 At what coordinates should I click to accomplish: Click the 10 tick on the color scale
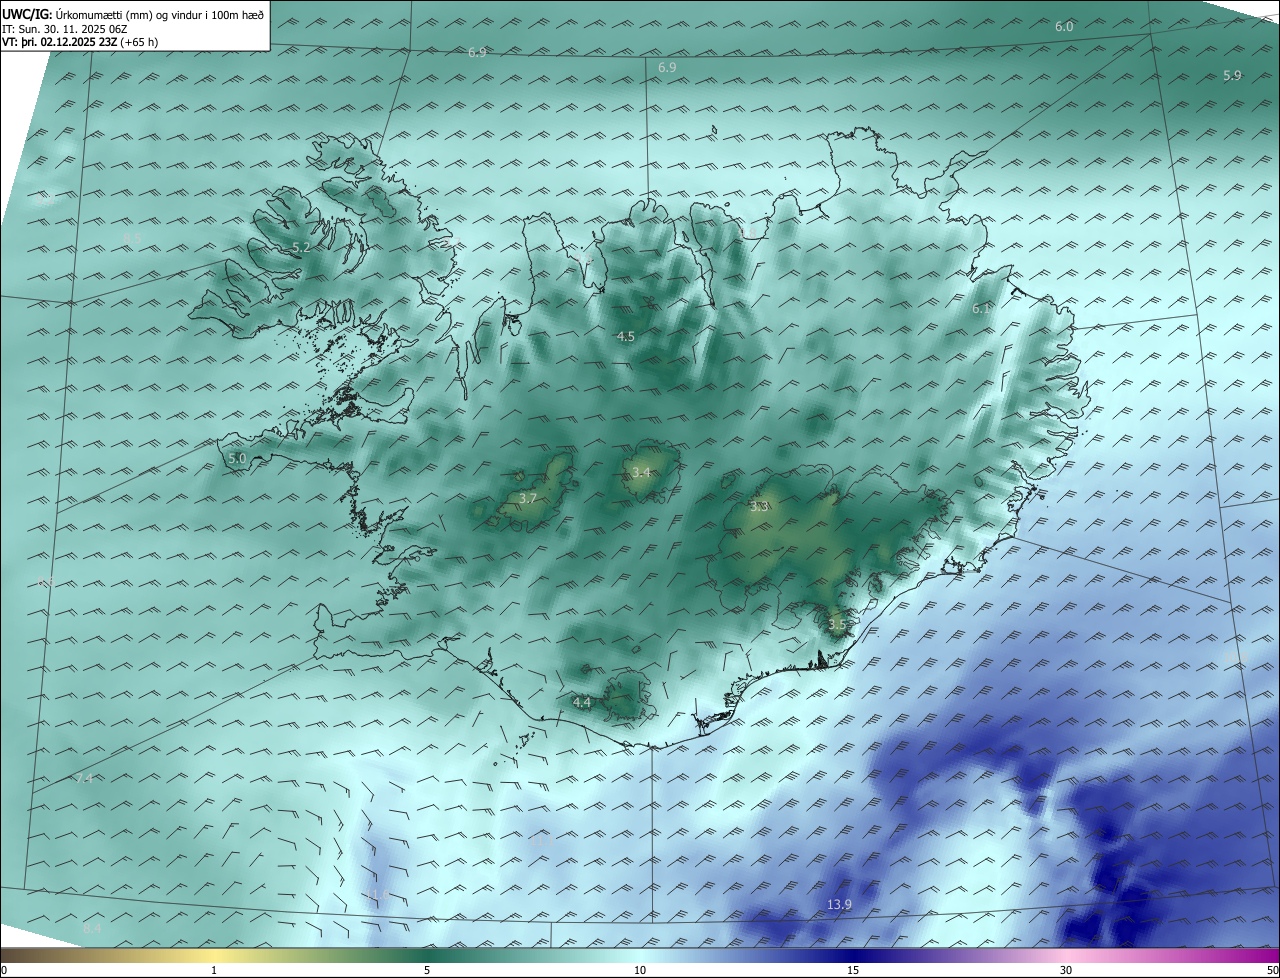[x=640, y=970]
